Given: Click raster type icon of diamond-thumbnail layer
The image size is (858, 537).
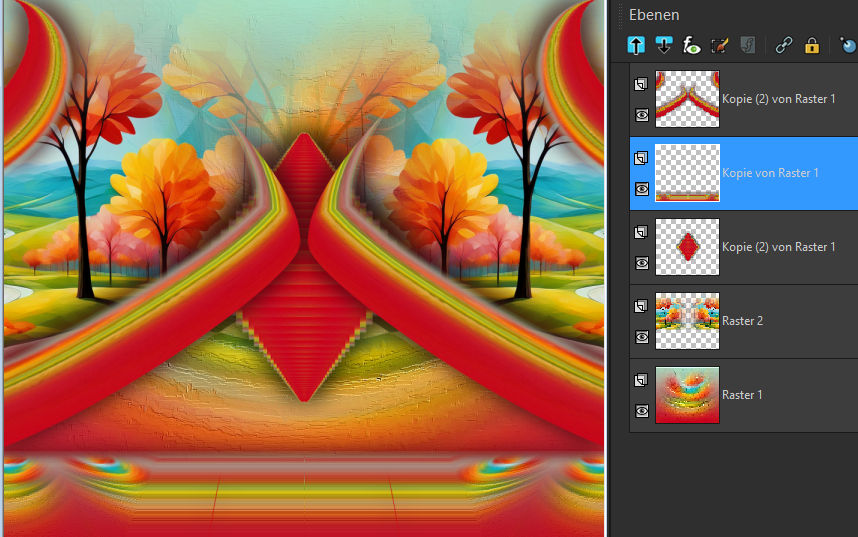Looking at the screenshot, I should pos(641,232).
